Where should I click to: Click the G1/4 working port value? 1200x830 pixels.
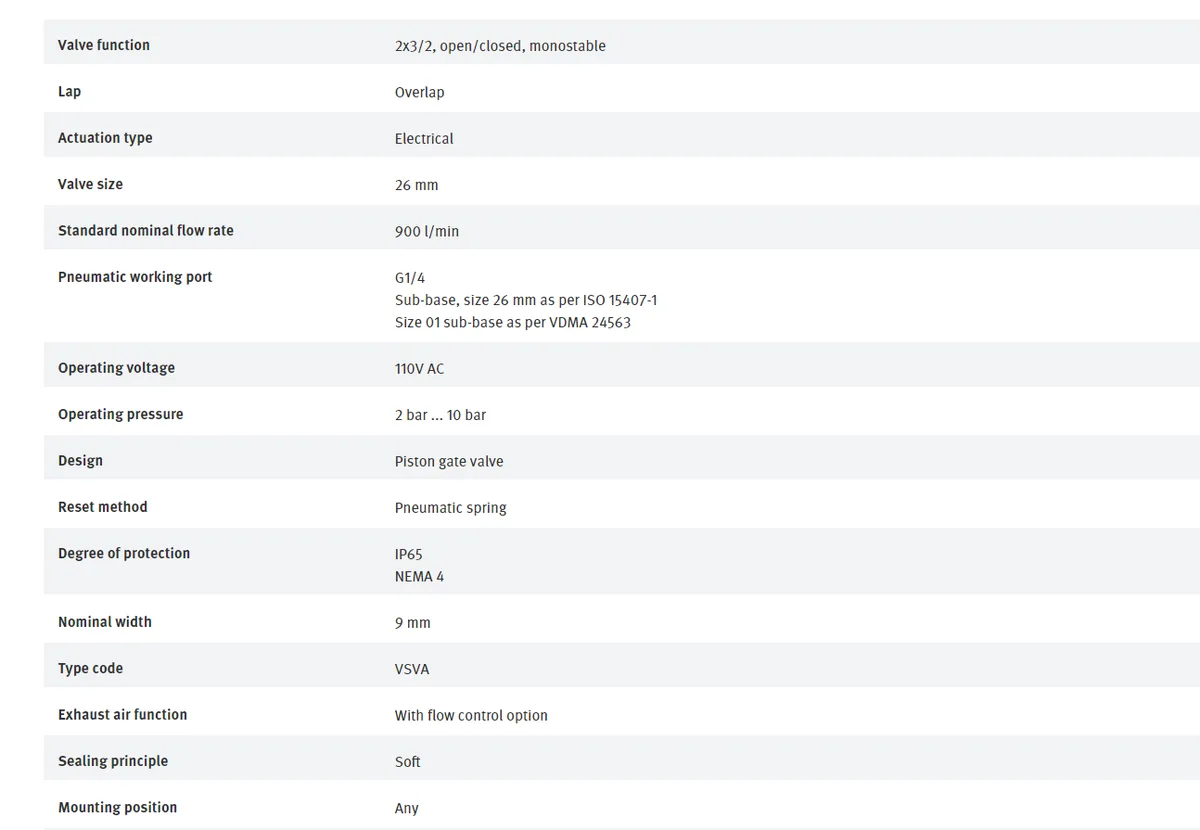pyautogui.click(x=410, y=277)
